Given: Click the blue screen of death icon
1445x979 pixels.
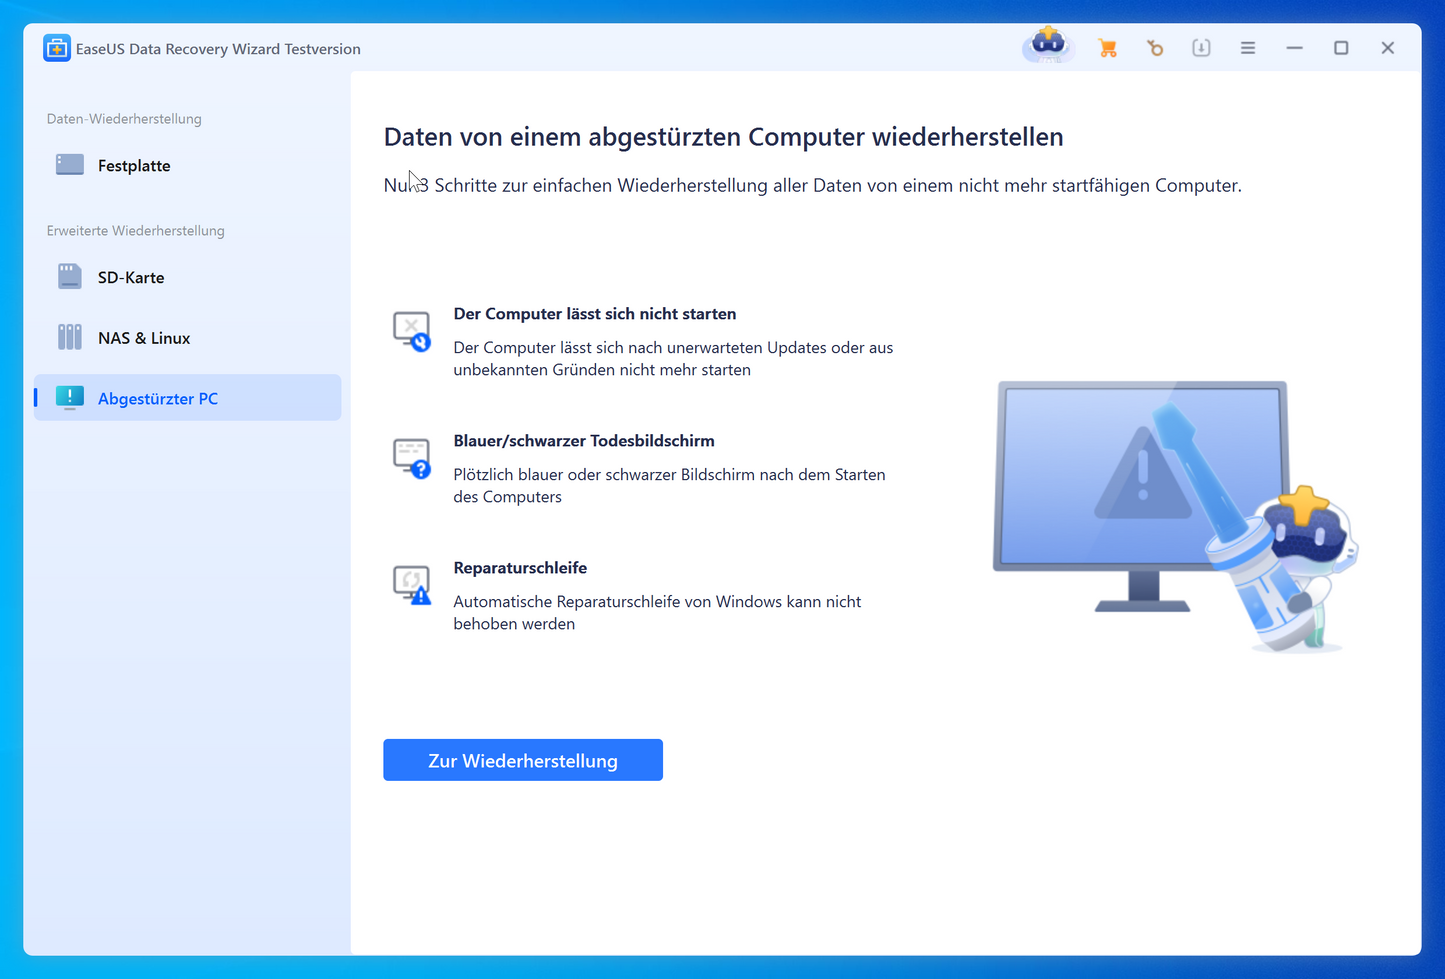Looking at the screenshot, I should point(411,457).
